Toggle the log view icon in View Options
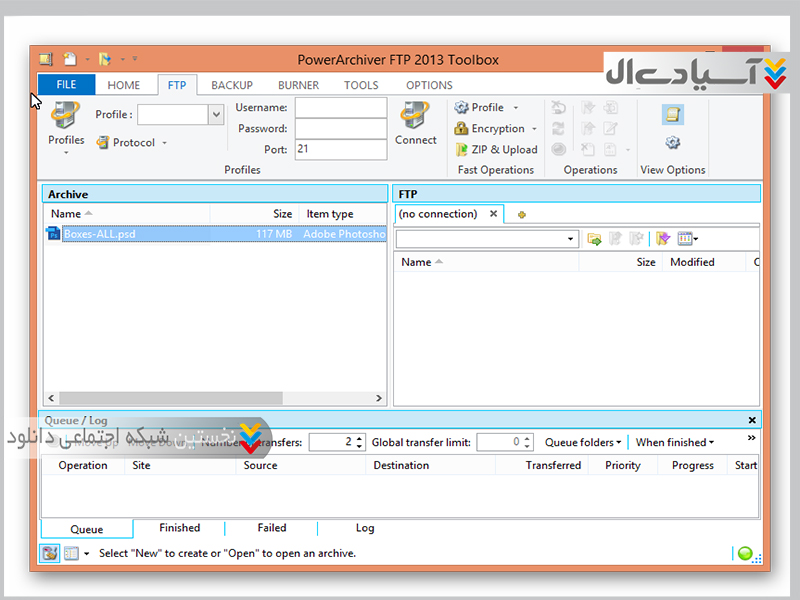The width and height of the screenshot is (800, 600). coord(673,115)
